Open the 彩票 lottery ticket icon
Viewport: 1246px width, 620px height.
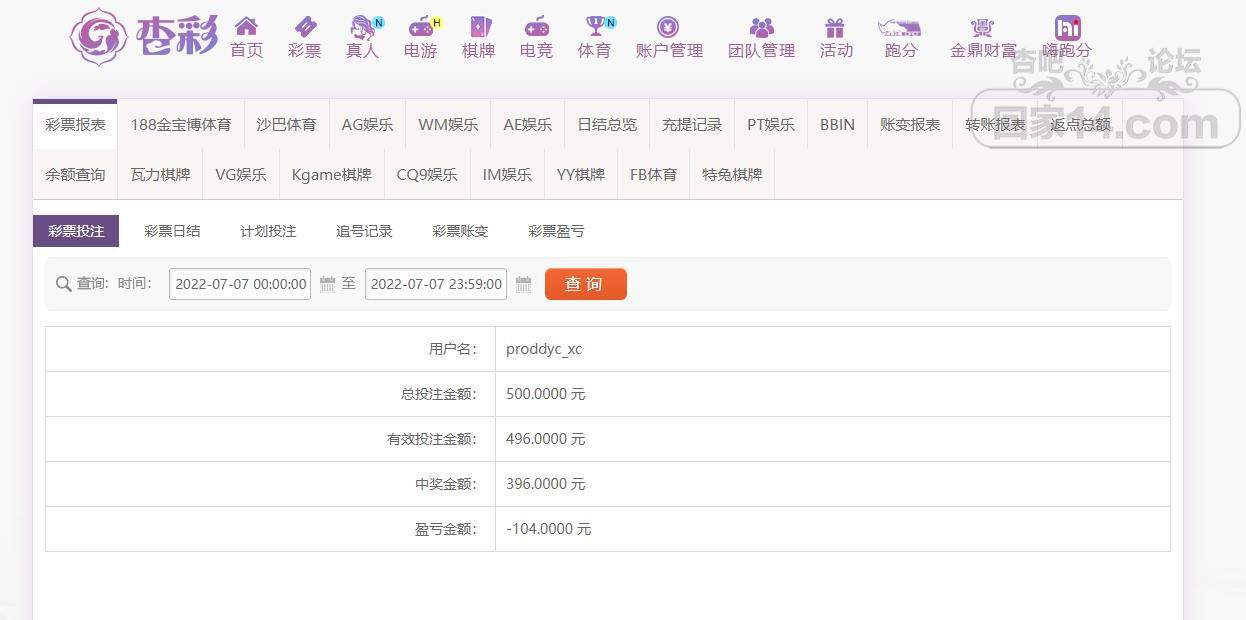pos(304,27)
